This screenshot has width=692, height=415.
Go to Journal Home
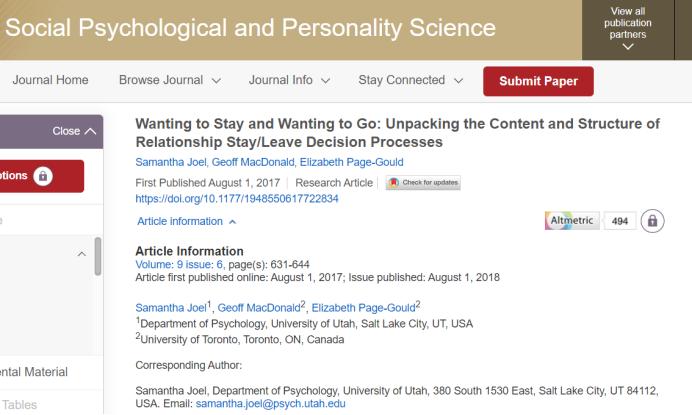click(x=50, y=80)
